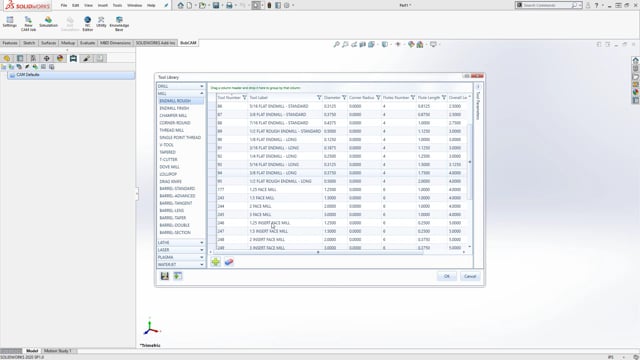Open the Diameter column filter
This screenshot has height=360, width=640.
pos(344,98)
